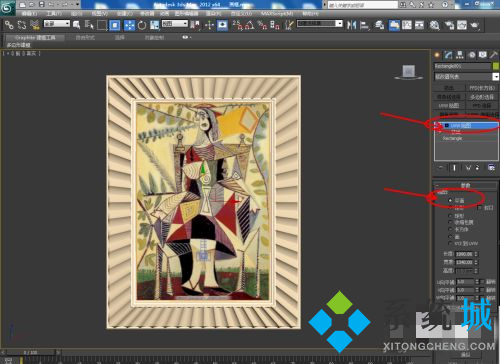This screenshot has height=364, width=500.
Task: Select the 收缩包裹 mapping radio button
Action: coord(450,222)
